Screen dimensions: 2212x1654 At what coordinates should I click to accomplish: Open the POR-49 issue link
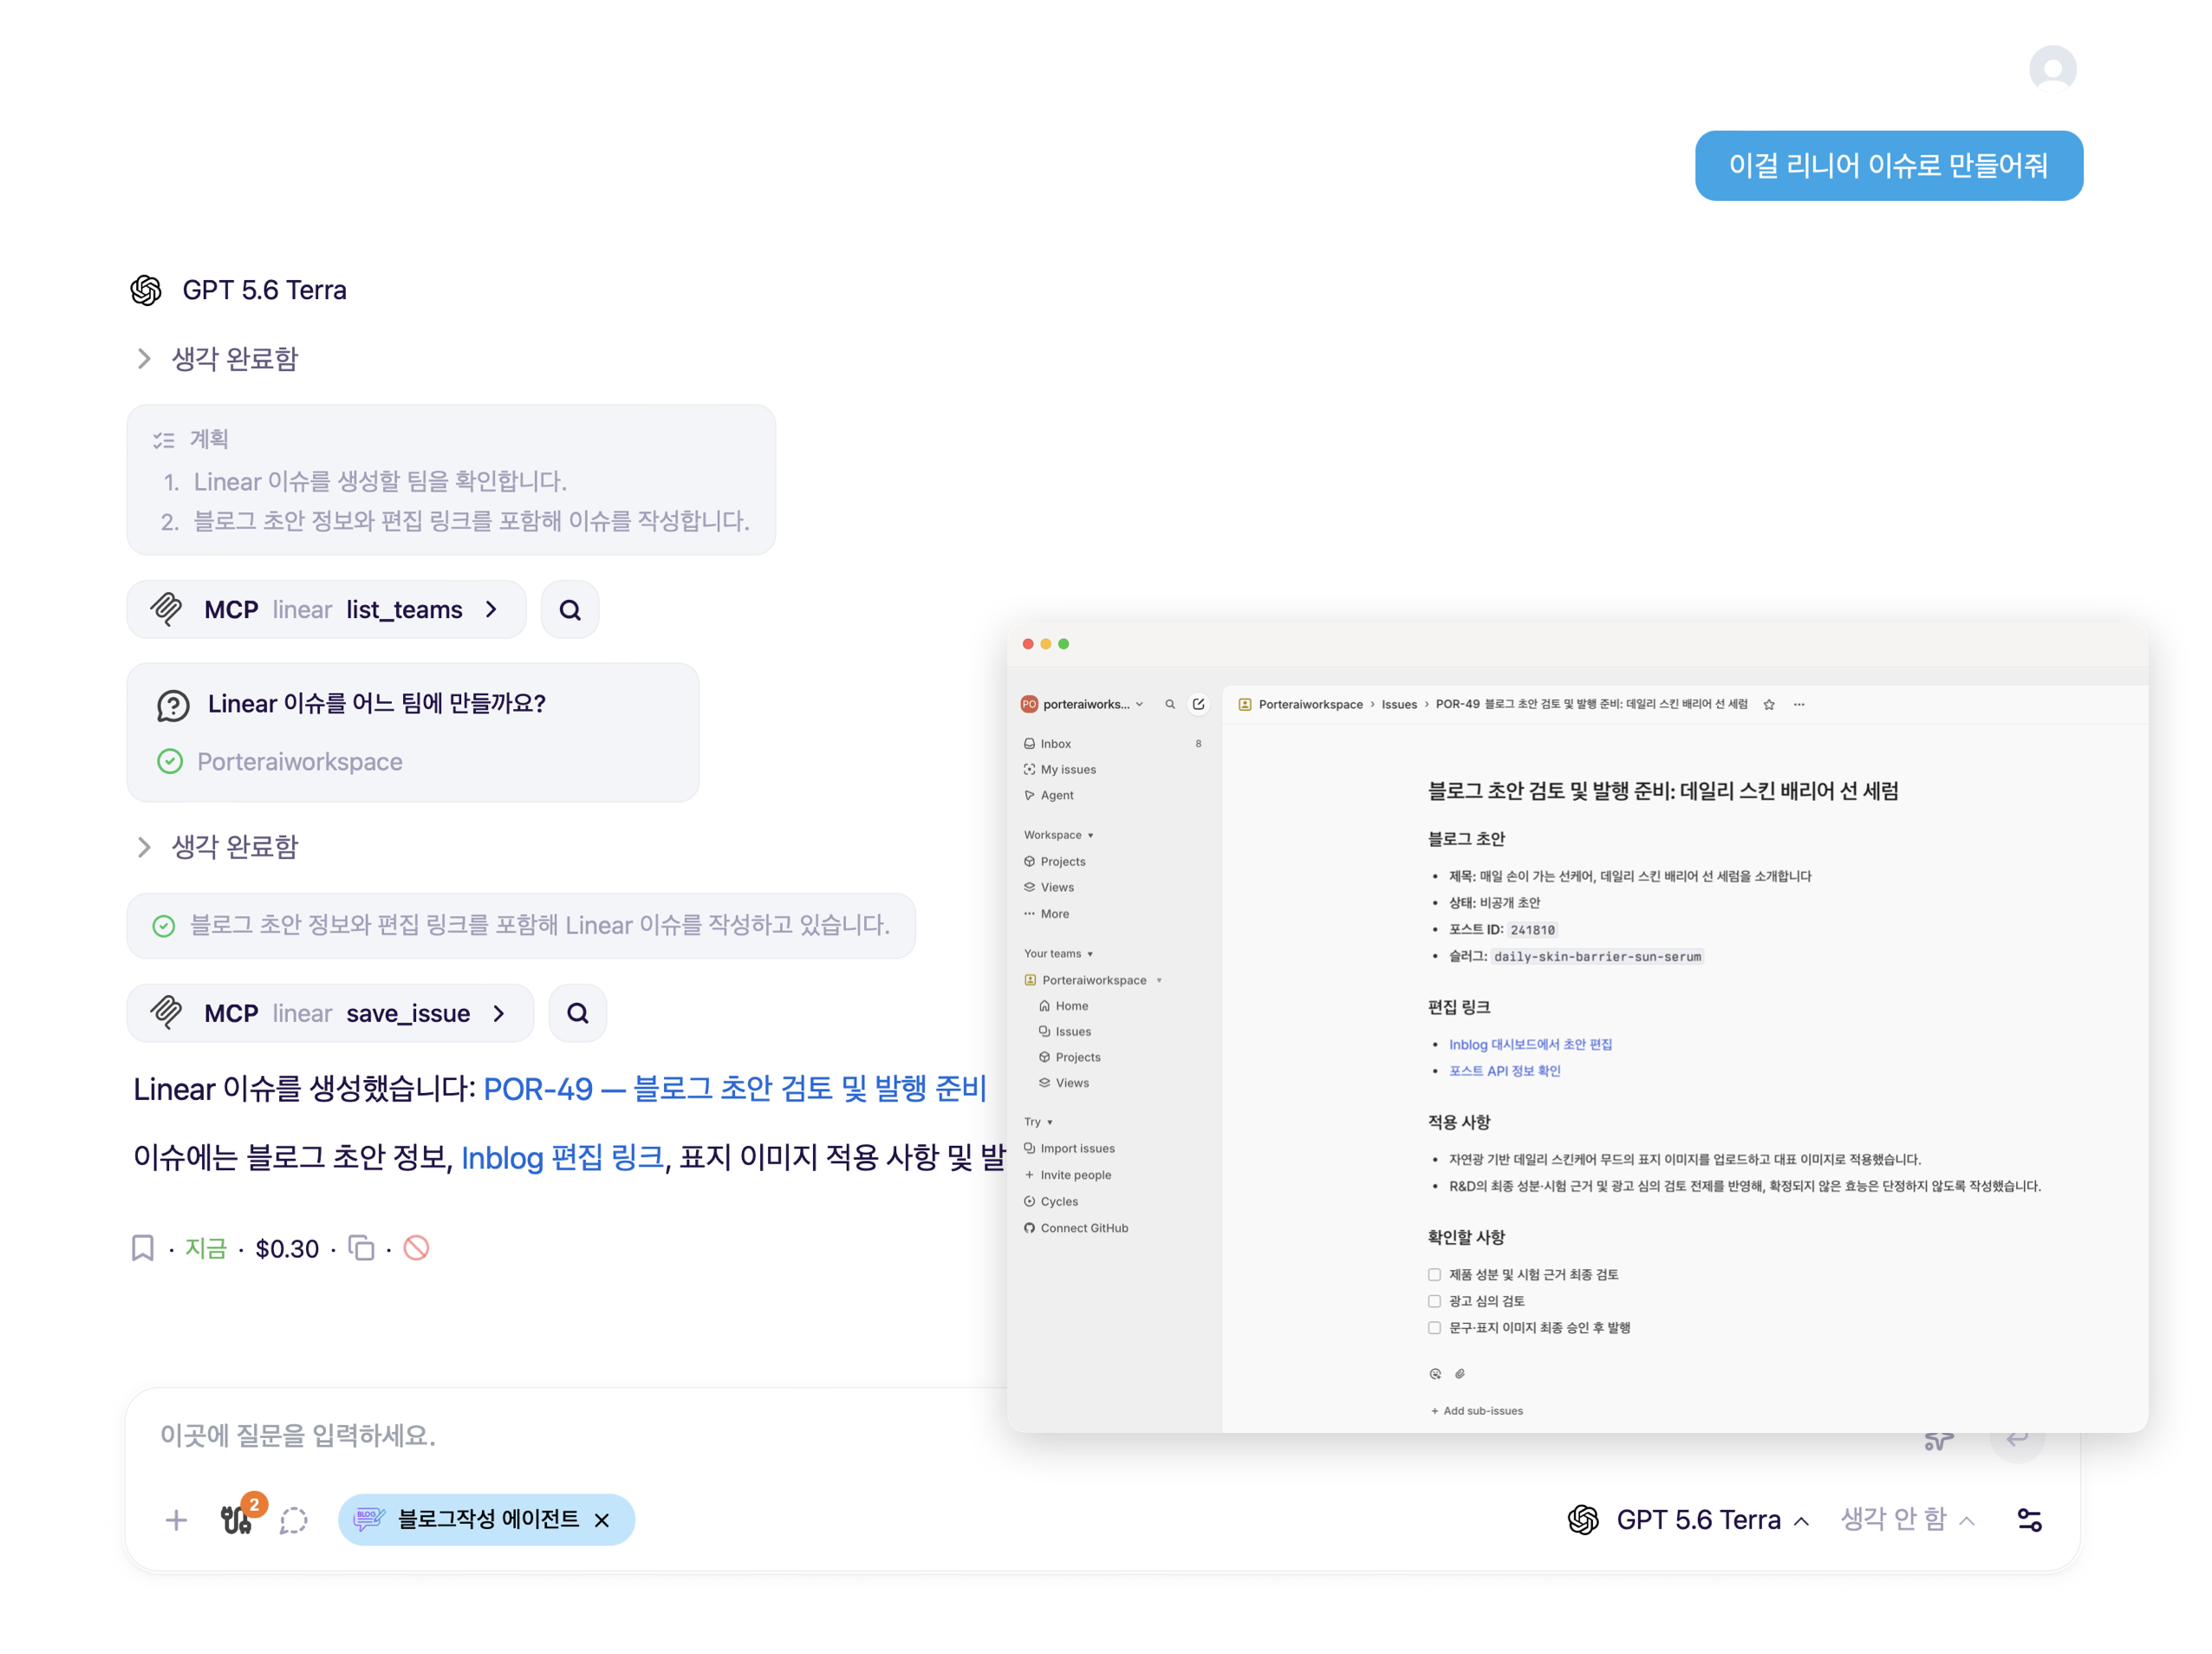click(735, 1089)
